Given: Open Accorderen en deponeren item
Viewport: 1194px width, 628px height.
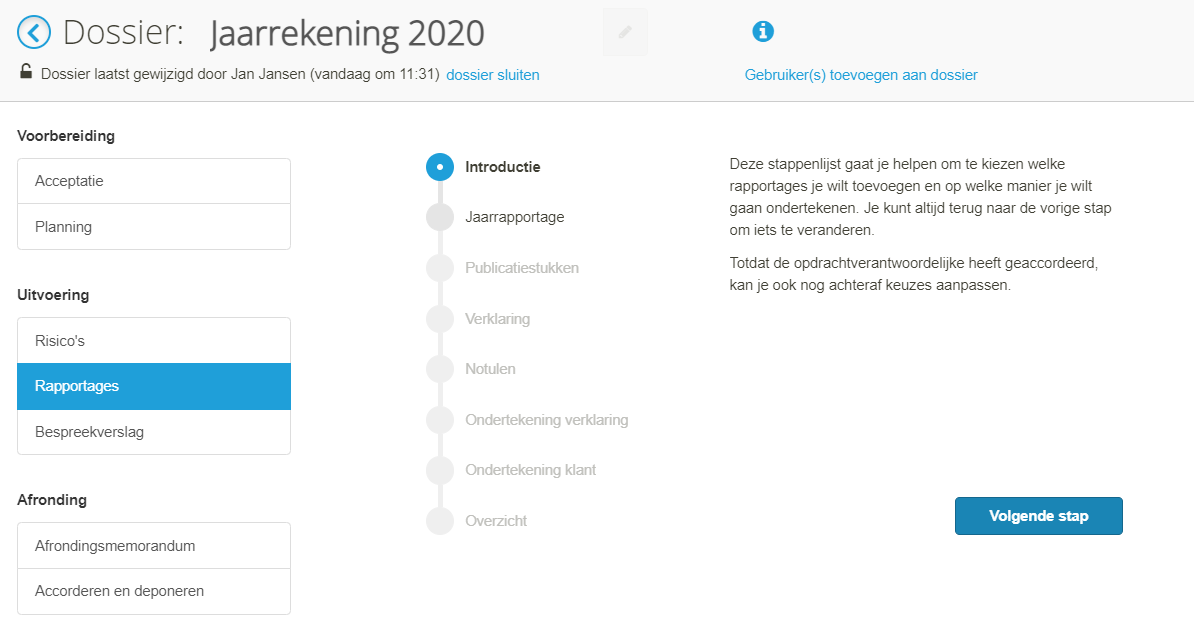Looking at the screenshot, I should point(154,591).
